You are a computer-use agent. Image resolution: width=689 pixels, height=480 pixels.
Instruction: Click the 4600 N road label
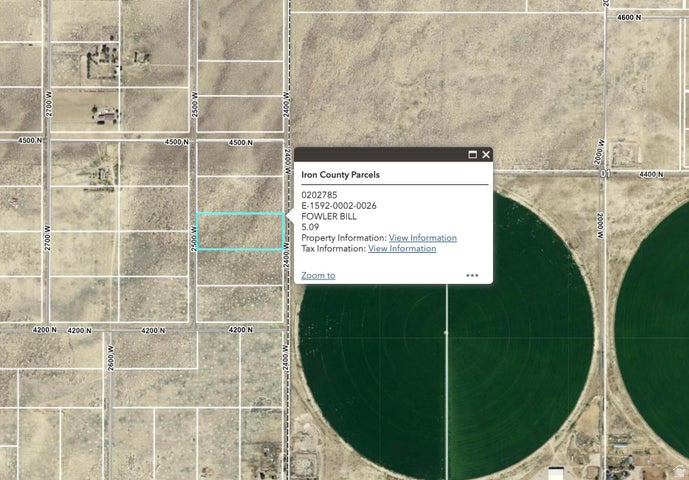(629, 18)
